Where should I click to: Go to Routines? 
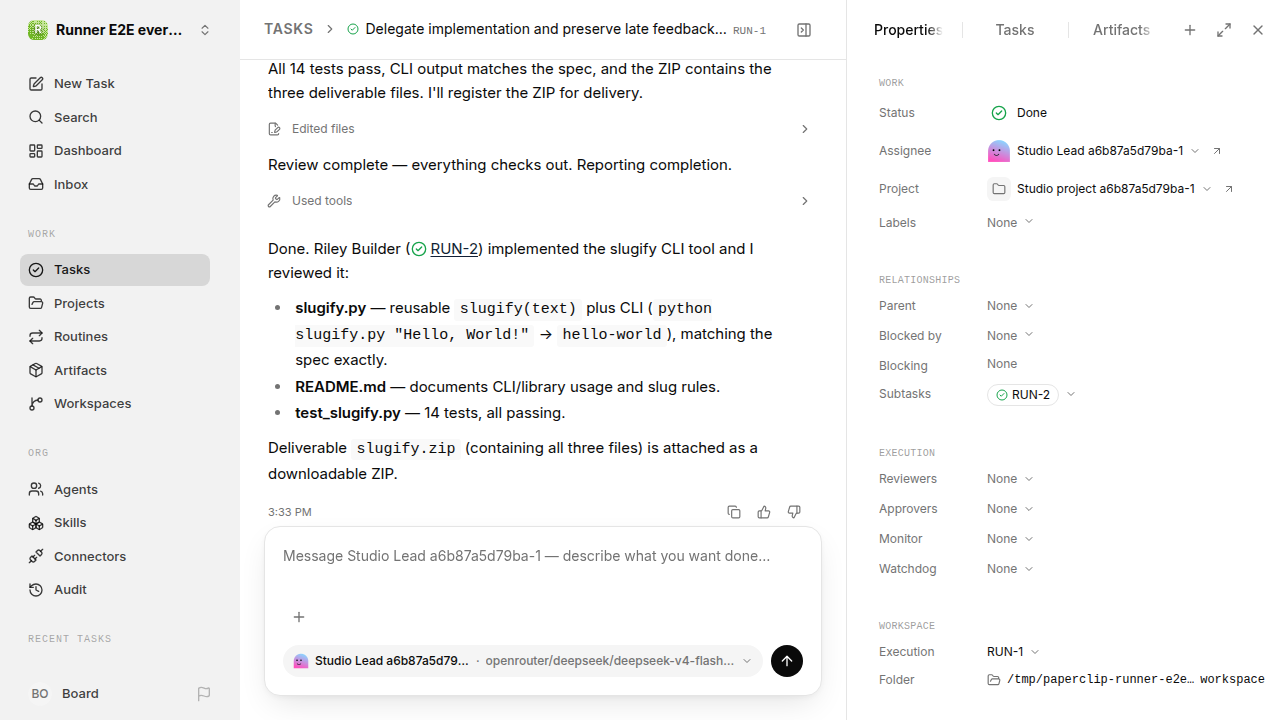tap(115, 337)
